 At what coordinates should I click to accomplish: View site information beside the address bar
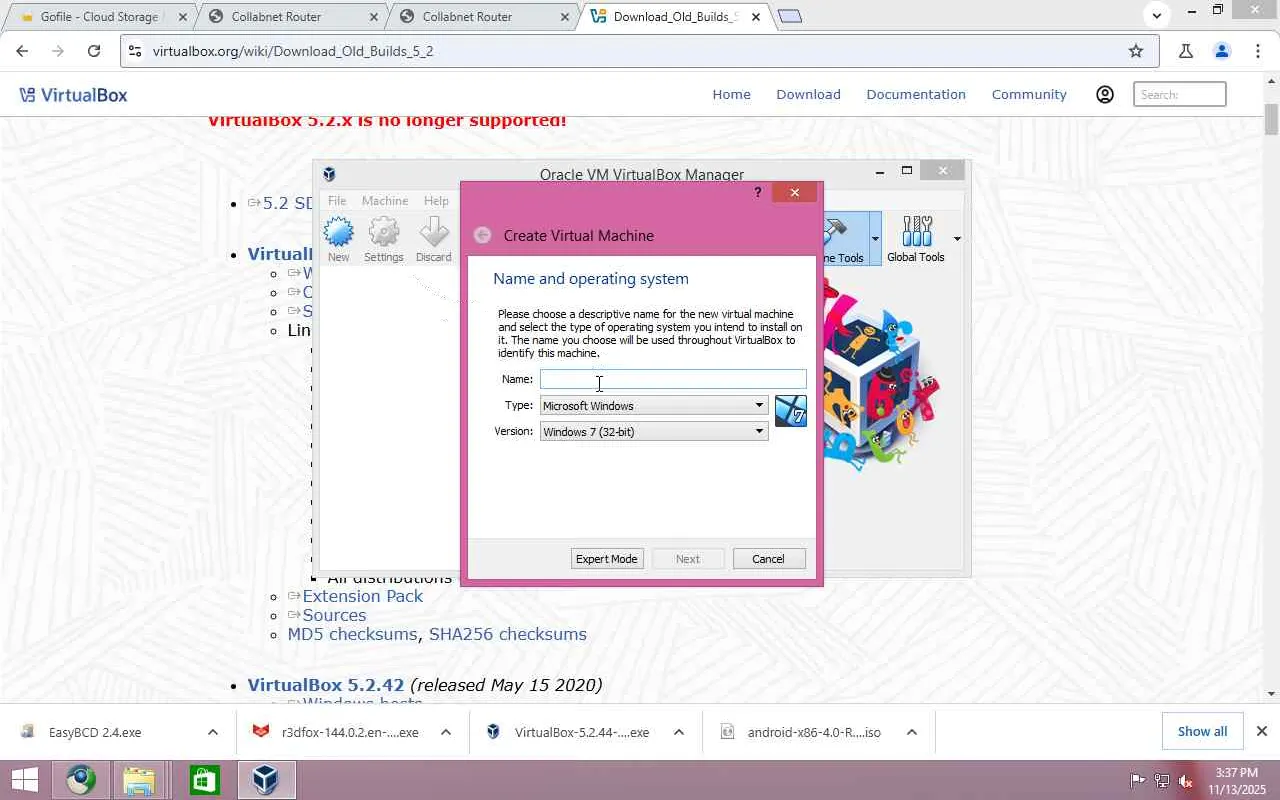(x=136, y=51)
